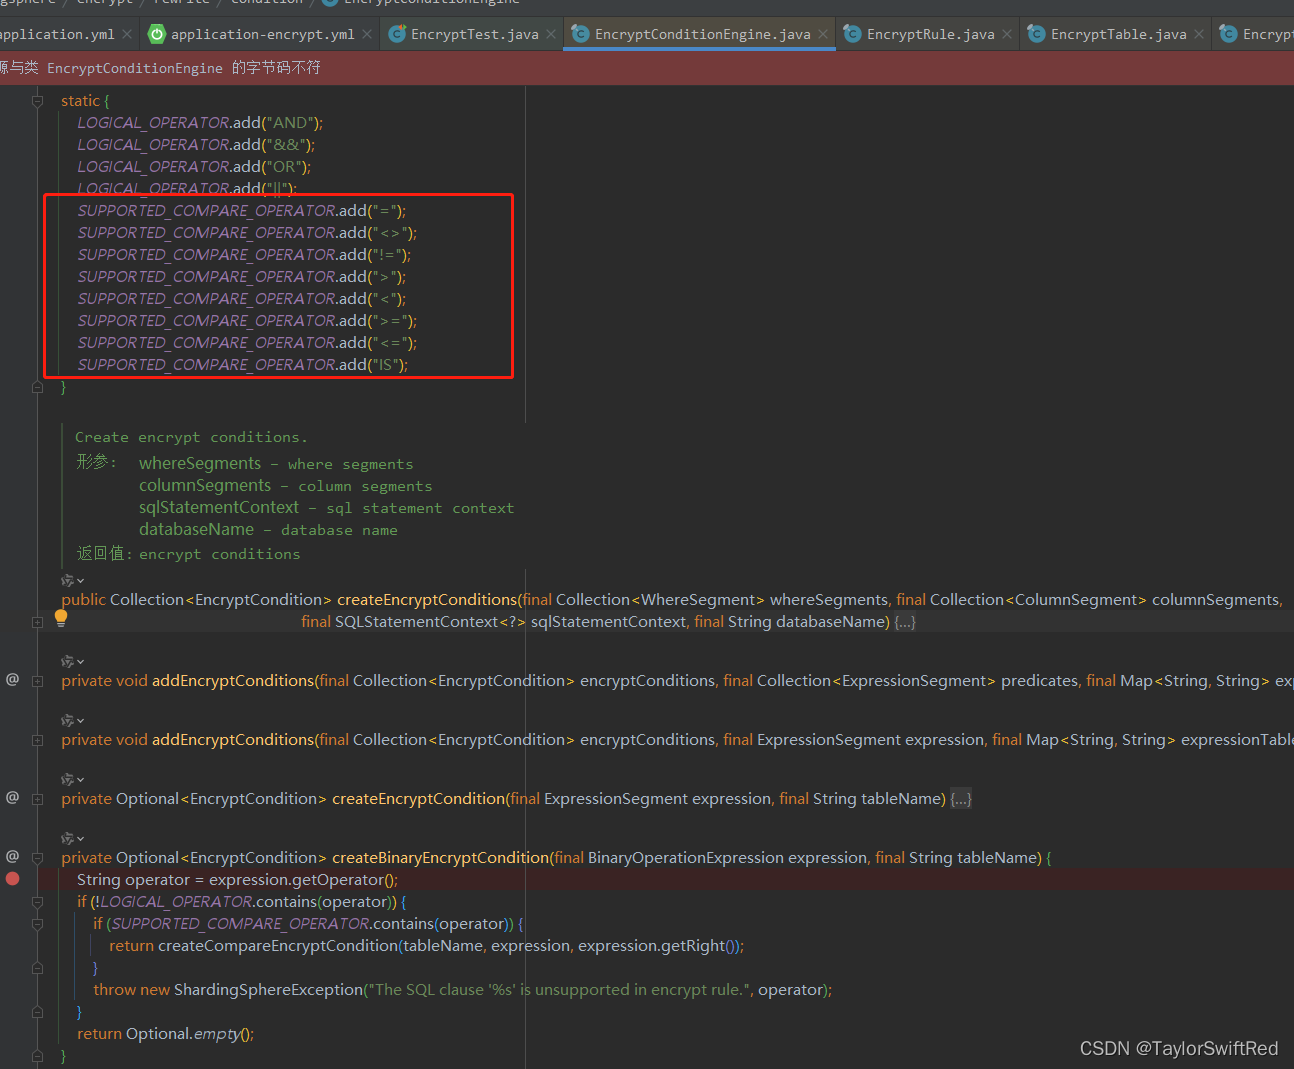The image size is (1294, 1069).
Task: Click the createEncryptConditions method name
Action: click(427, 599)
